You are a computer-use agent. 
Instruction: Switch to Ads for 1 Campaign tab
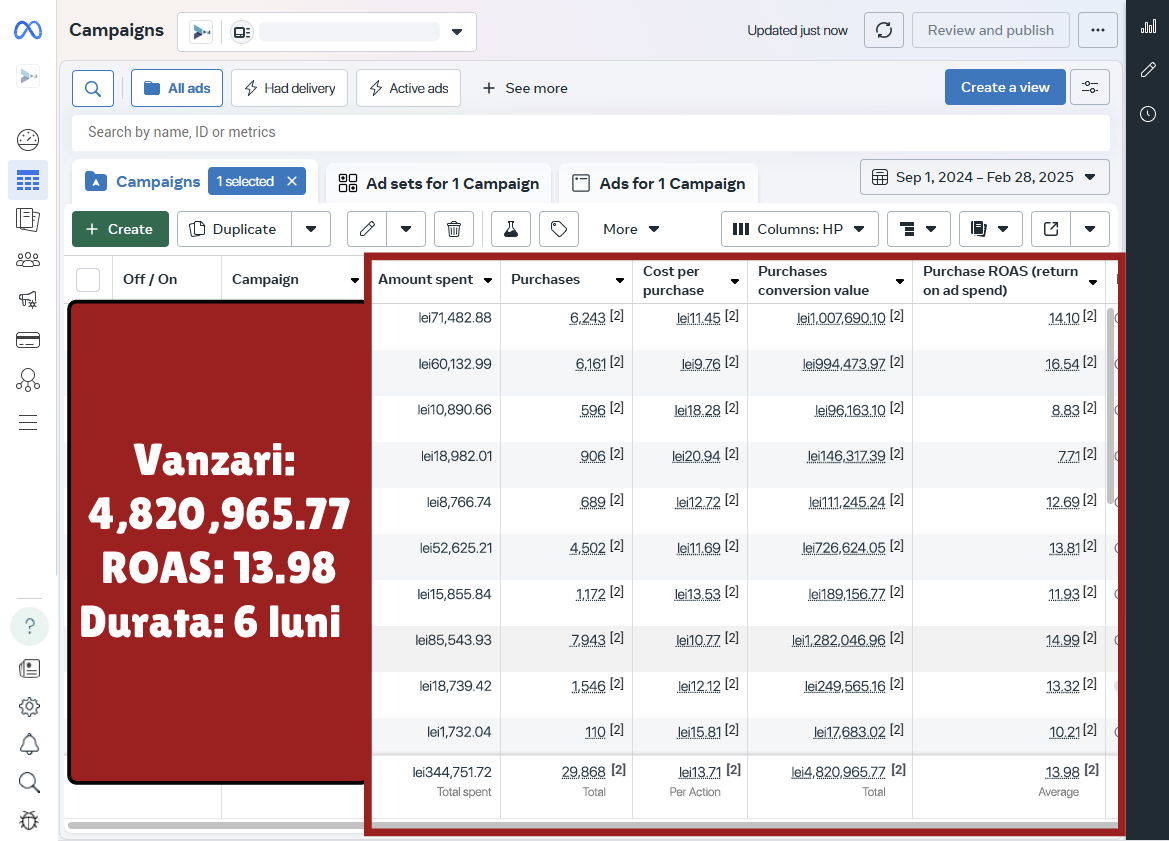[658, 183]
